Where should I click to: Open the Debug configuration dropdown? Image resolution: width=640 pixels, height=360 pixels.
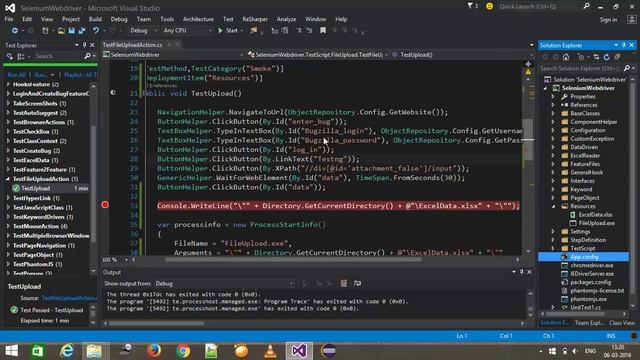[x=143, y=31]
